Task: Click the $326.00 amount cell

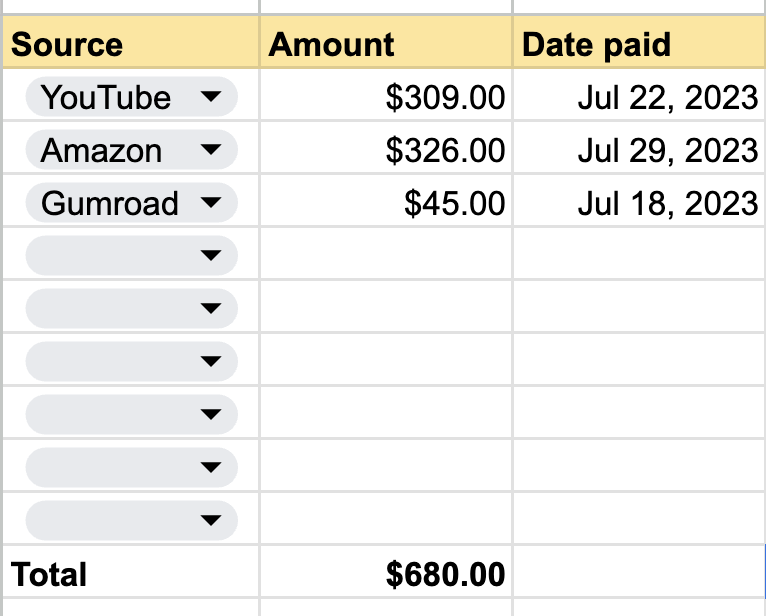Action: tap(386, 150)
